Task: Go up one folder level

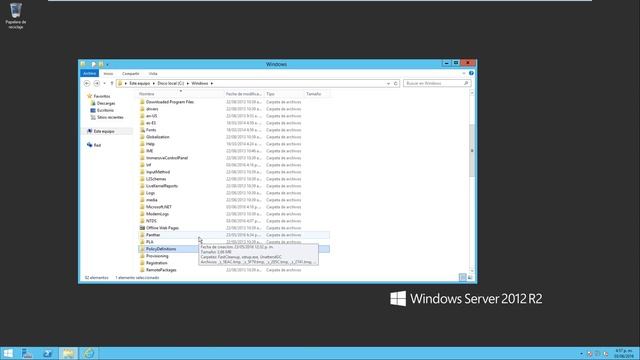Action: pos(111,83)
